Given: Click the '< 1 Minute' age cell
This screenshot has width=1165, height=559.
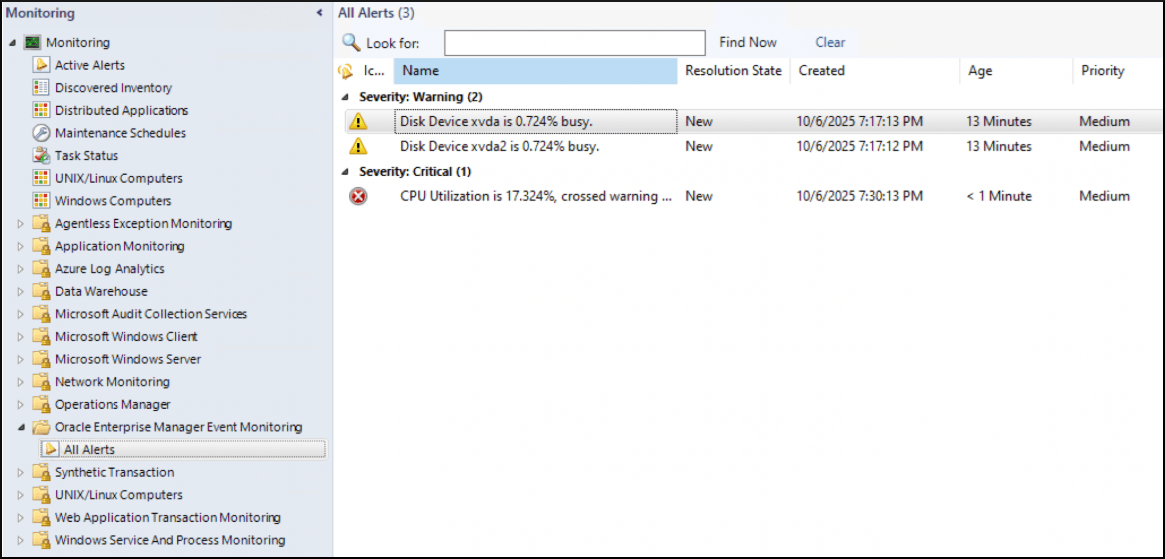Looking at the screenshot, I should pyautogui.click(x=999, y=196).
